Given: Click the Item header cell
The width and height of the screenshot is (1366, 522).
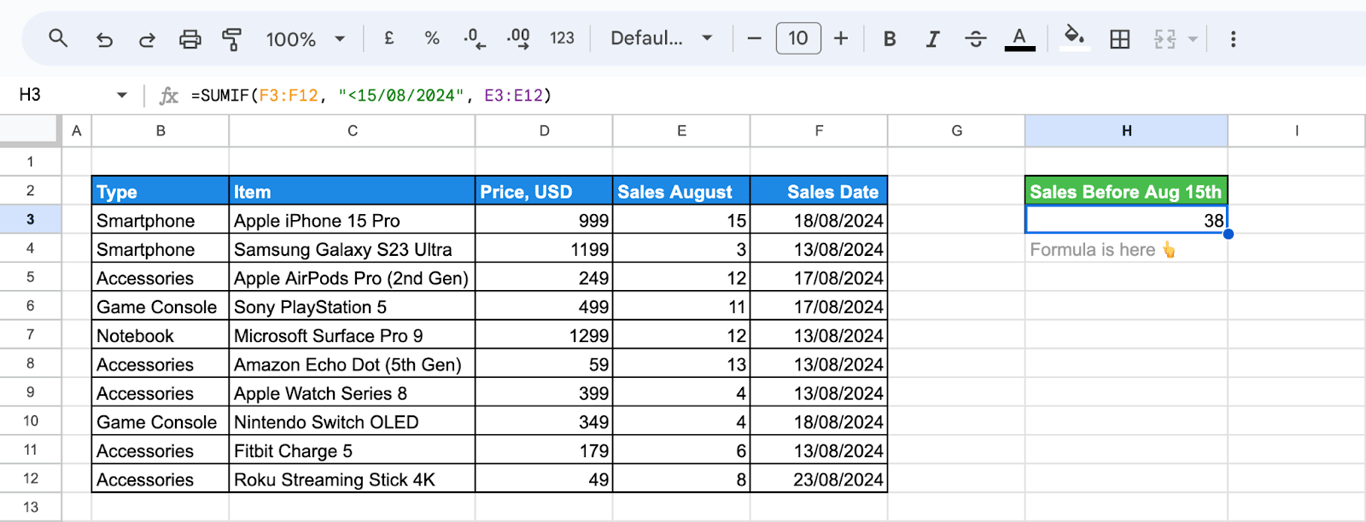Looking at the screenshot, I should [x=352, y=191].
